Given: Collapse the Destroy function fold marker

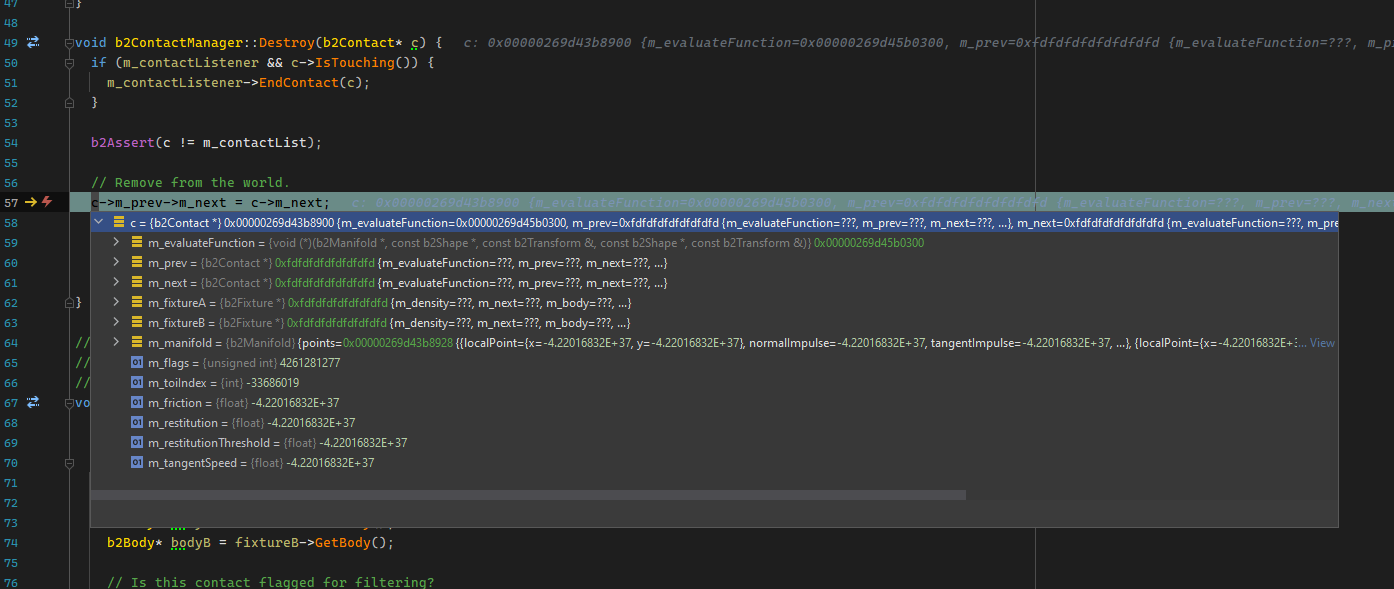Looking at the screenshot, I should click(70, 42).
